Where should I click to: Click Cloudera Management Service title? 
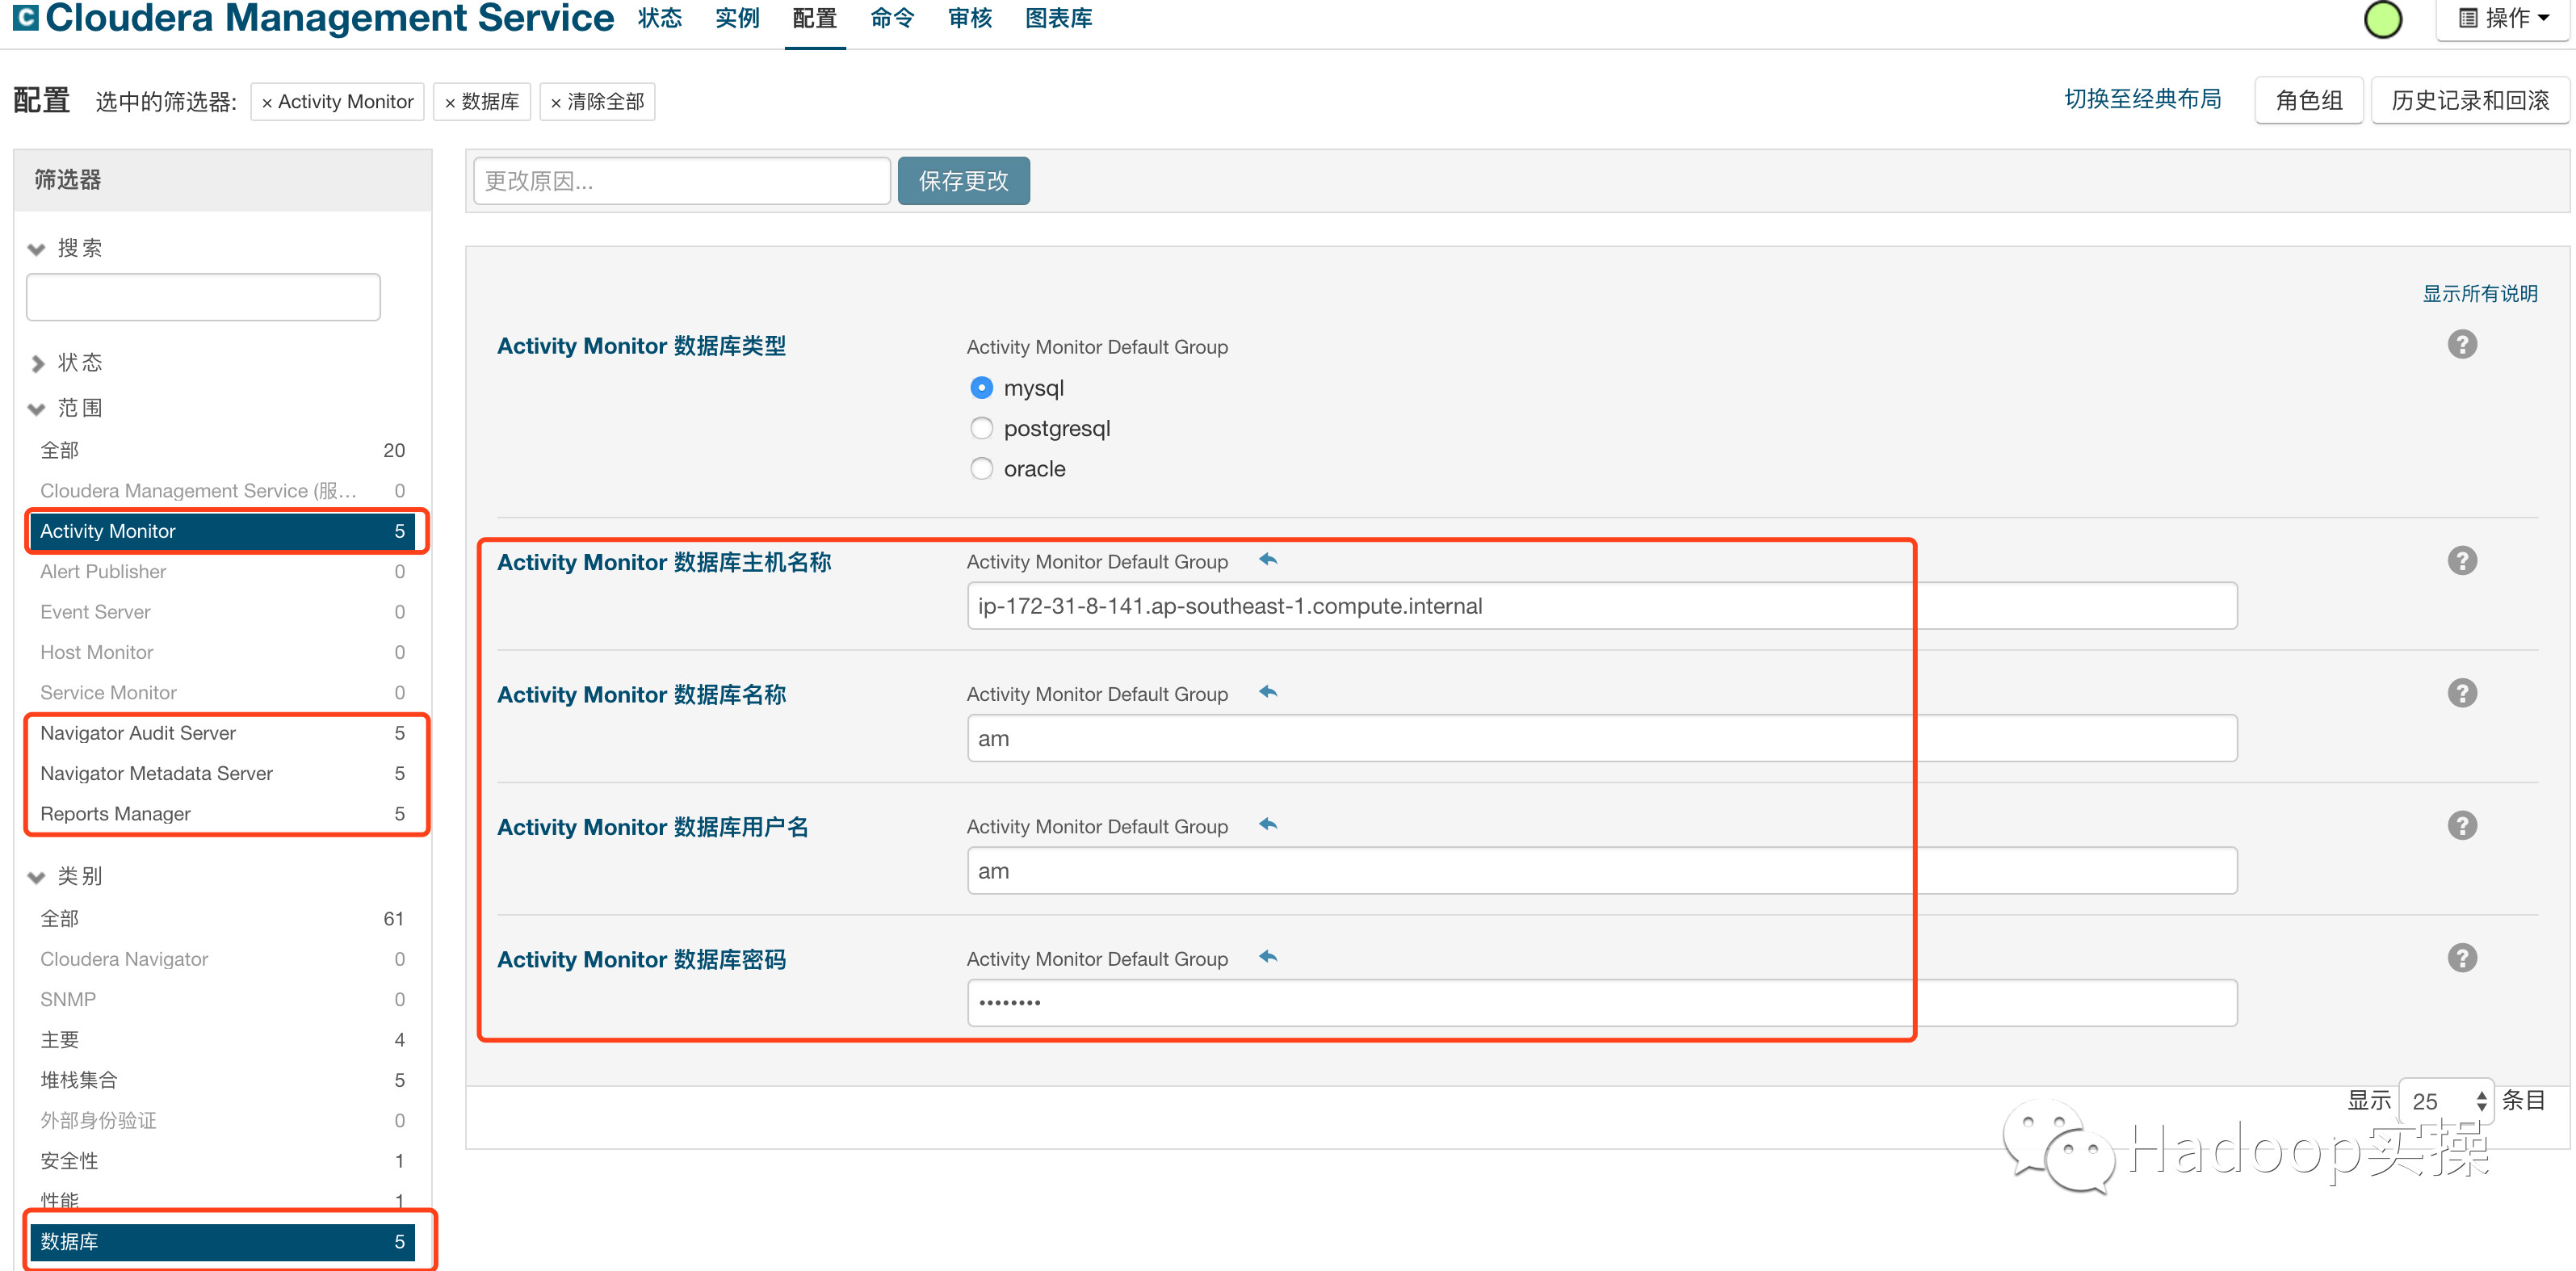pos(330,18)
